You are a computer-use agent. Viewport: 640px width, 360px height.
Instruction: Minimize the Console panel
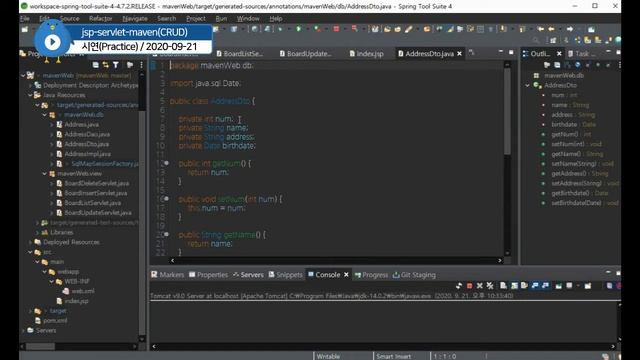(608, 272)
